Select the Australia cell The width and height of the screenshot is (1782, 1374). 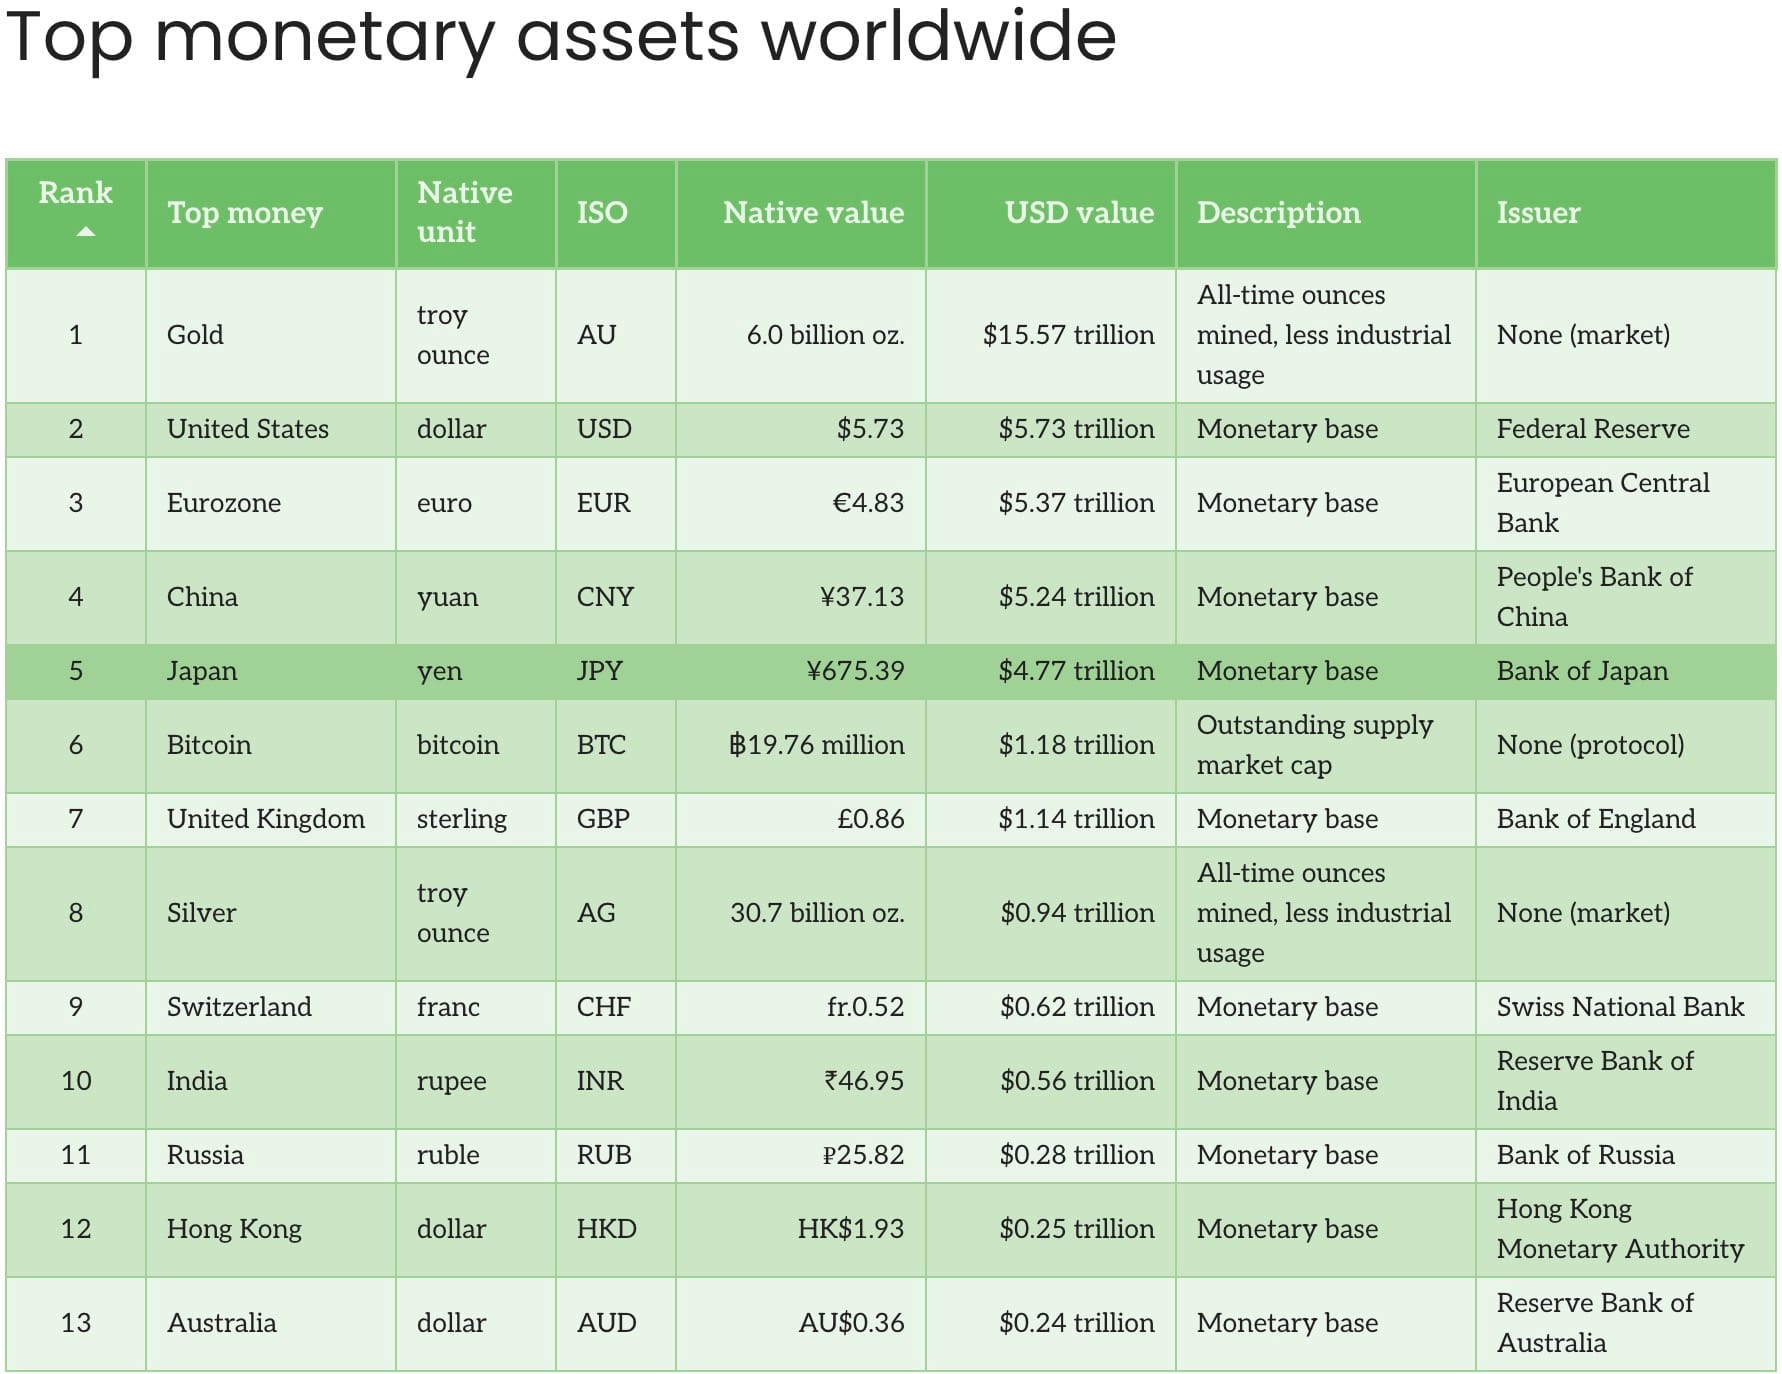[270, 1323]
